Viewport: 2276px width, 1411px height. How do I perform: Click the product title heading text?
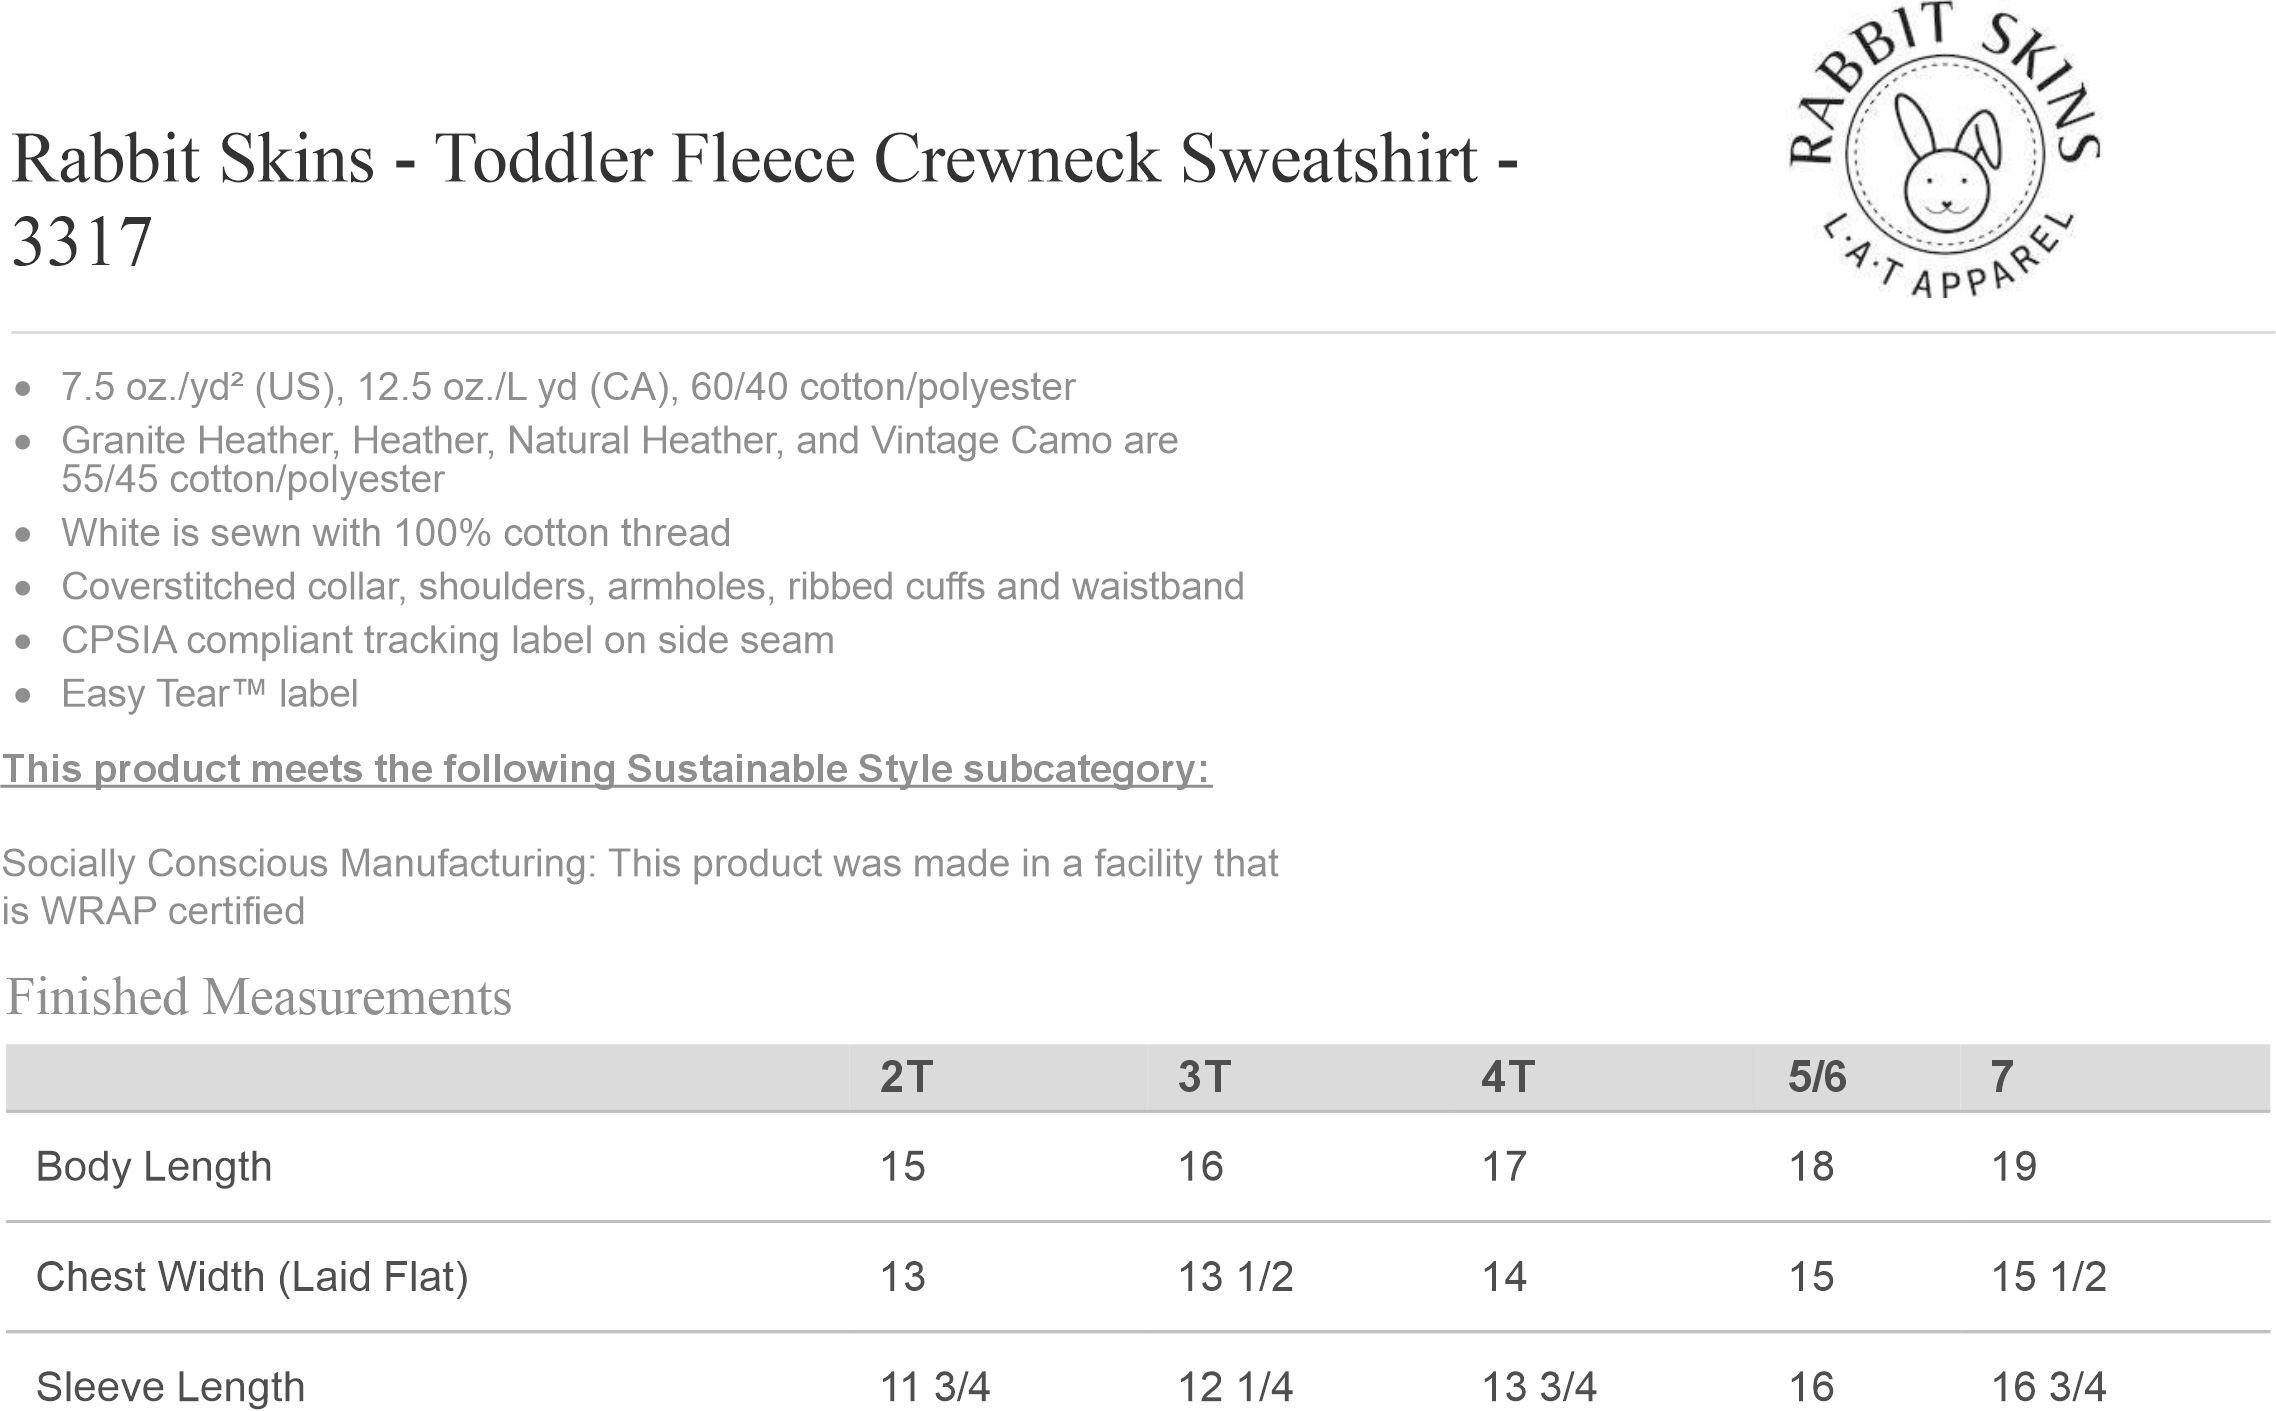765,199
